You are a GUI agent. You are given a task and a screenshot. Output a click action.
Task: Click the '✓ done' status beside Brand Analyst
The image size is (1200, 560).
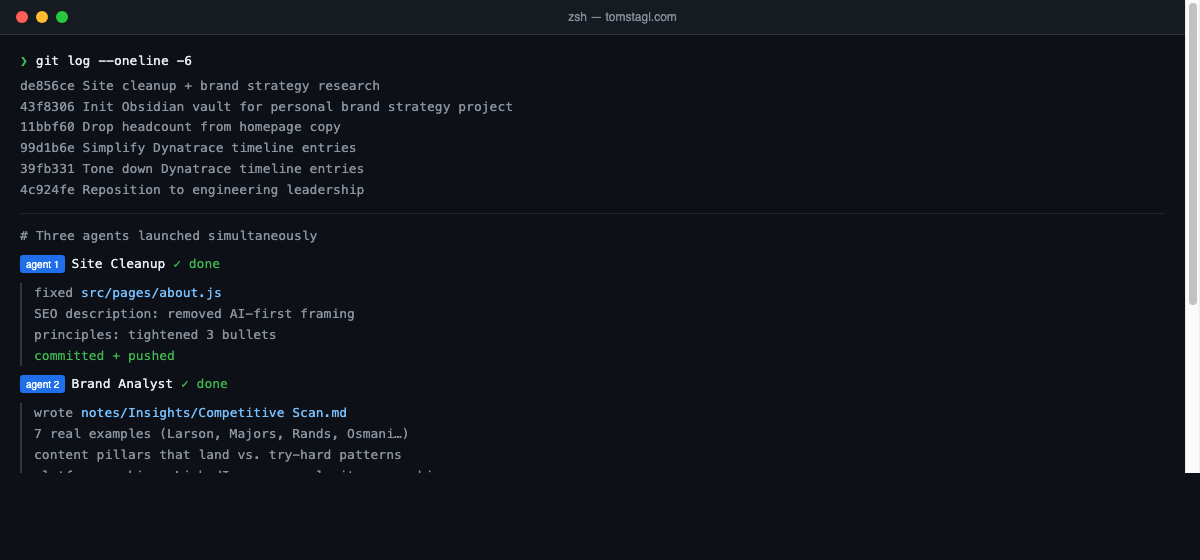click(x=204, y=384)
